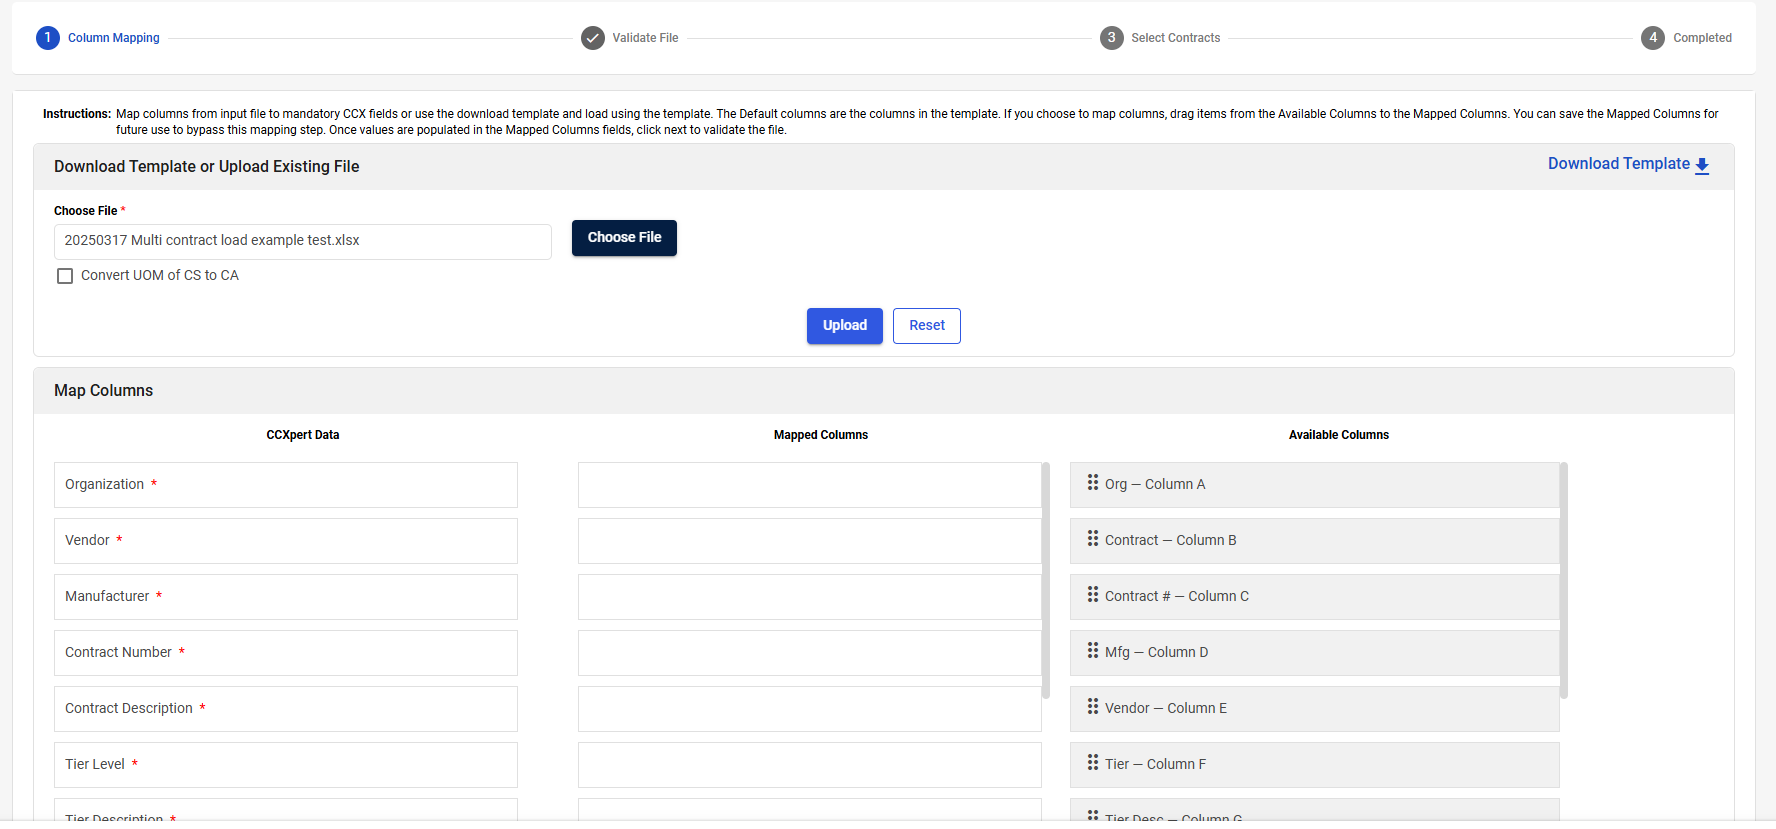Viewport: 1776px width, 829px height.
Task: Click drag handle icon for Tier — Column F
Action: click(1093, 763)
